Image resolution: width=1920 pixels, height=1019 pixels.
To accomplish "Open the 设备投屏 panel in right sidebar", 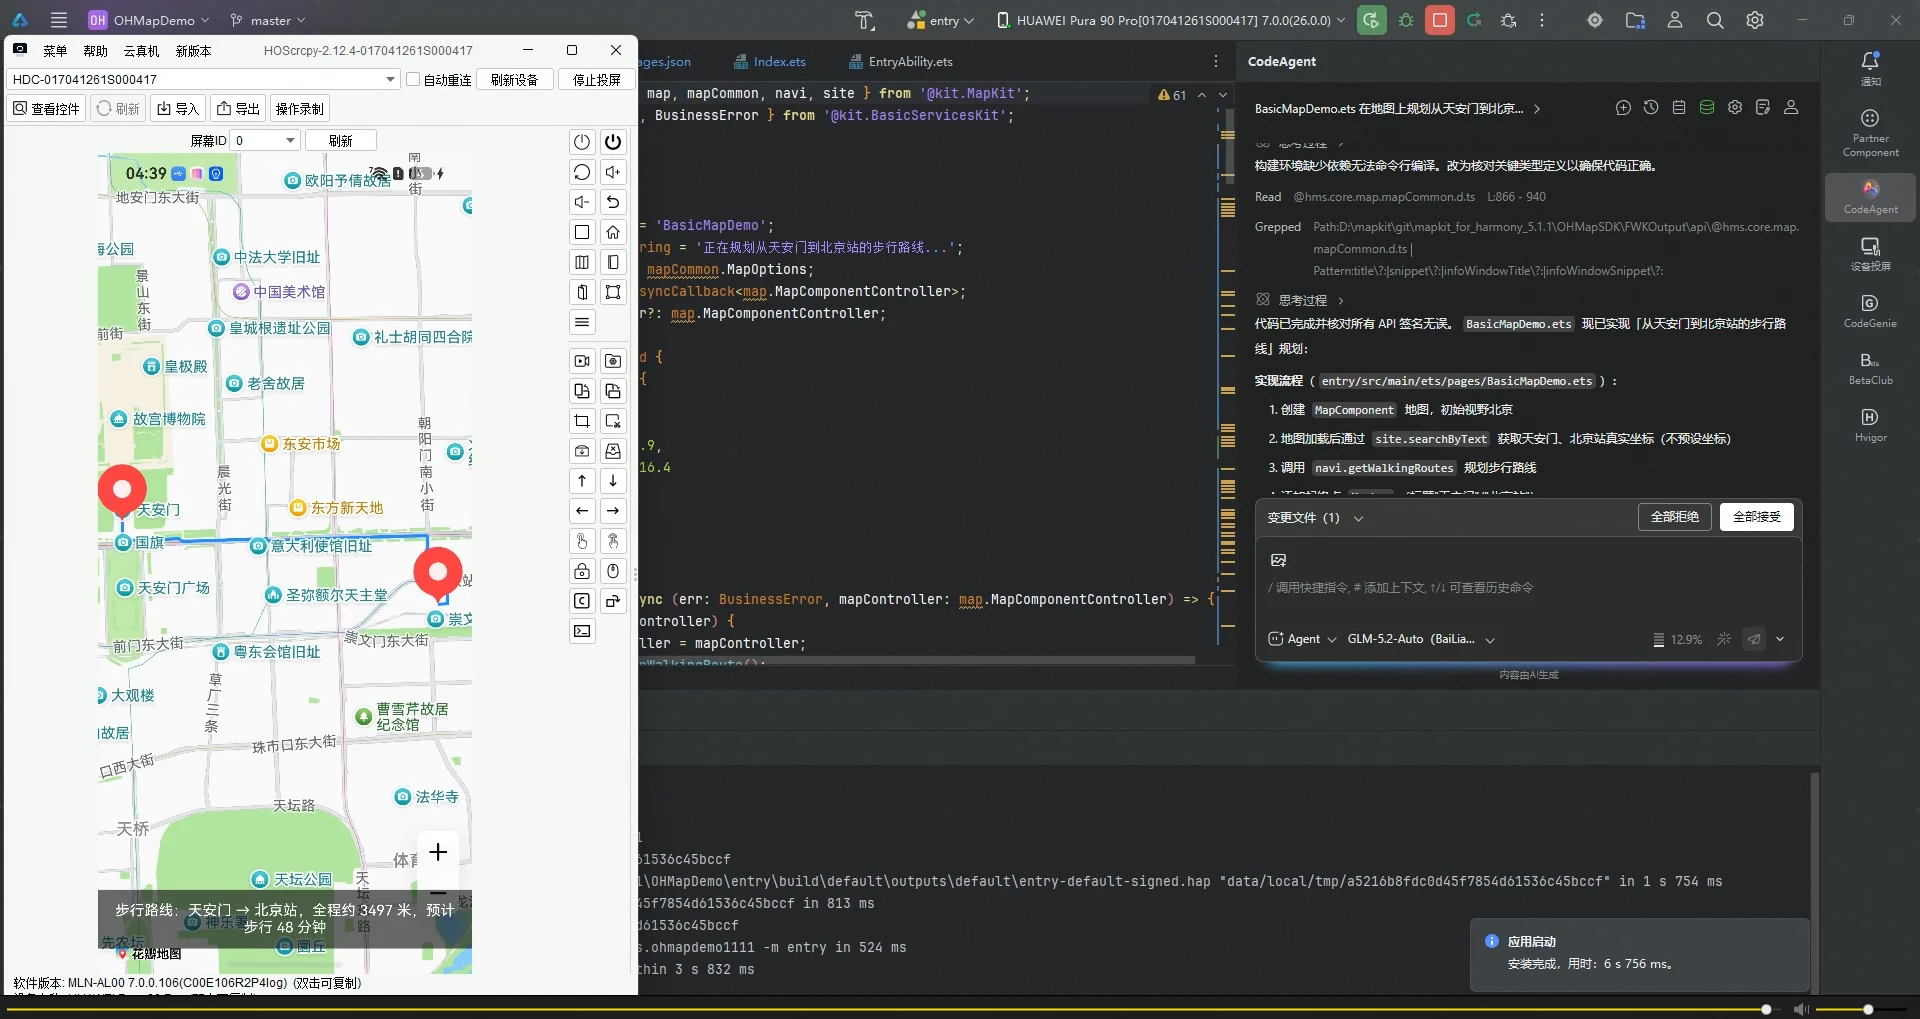I will (1870, 254).
